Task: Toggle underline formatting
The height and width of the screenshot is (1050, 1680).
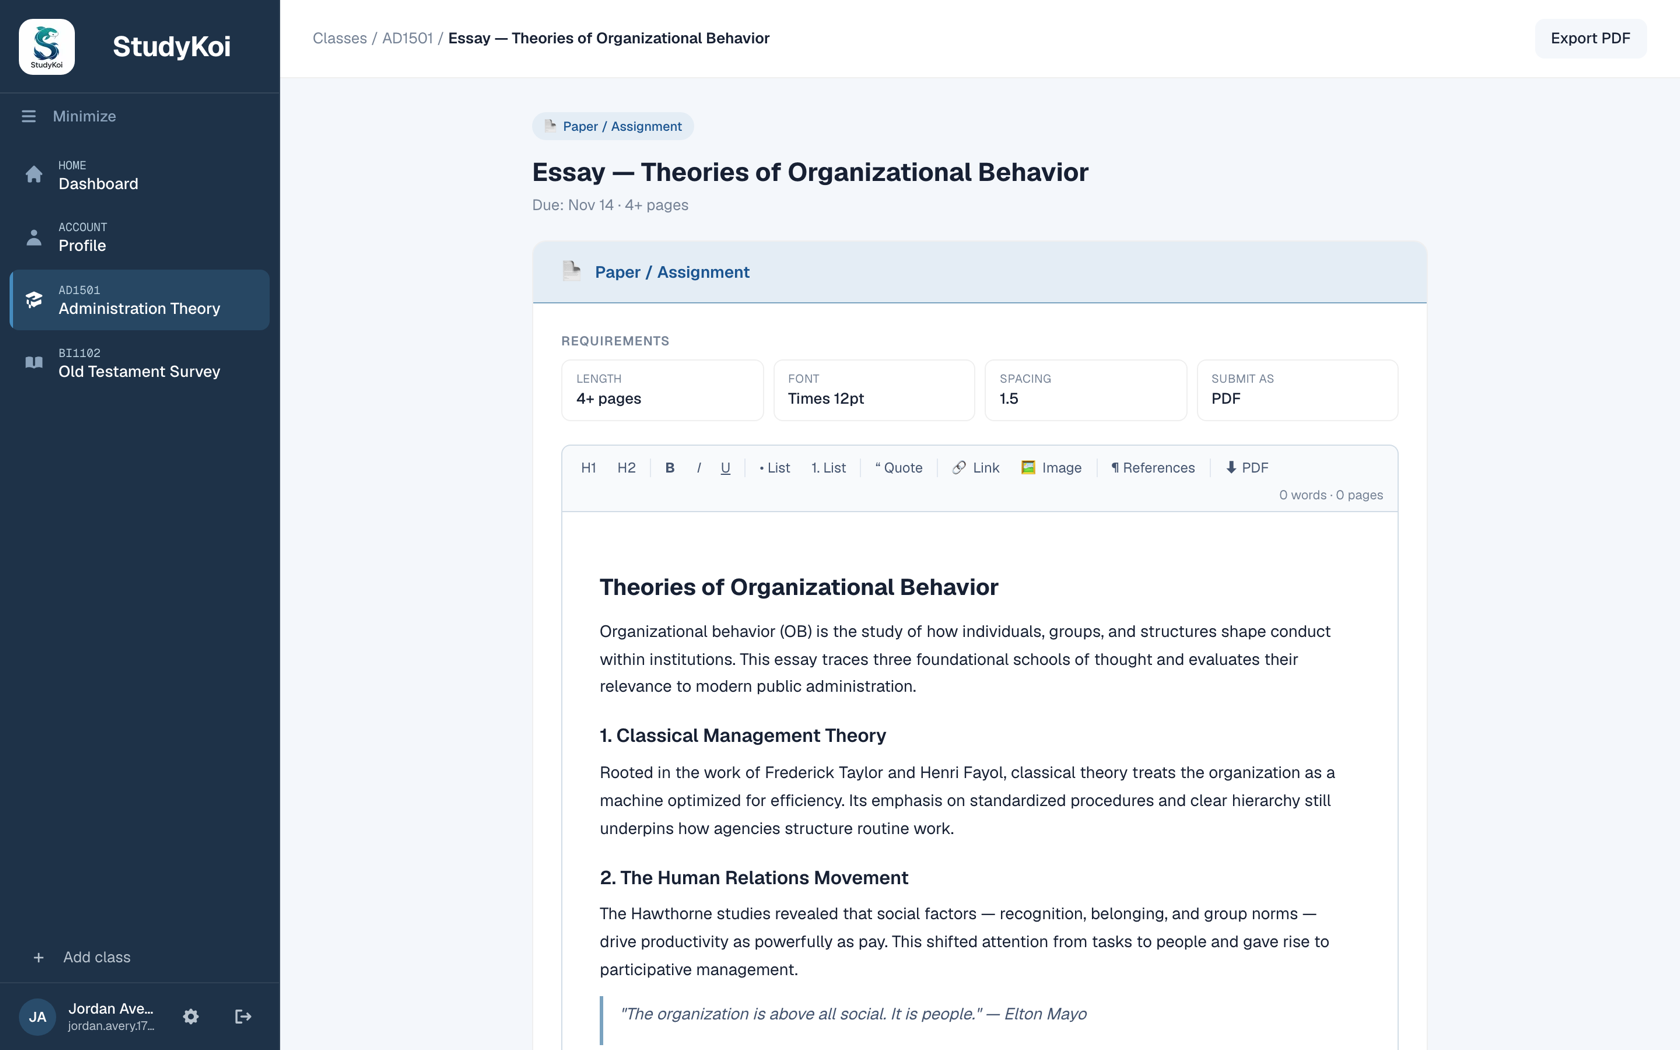Action: [726, 468]
